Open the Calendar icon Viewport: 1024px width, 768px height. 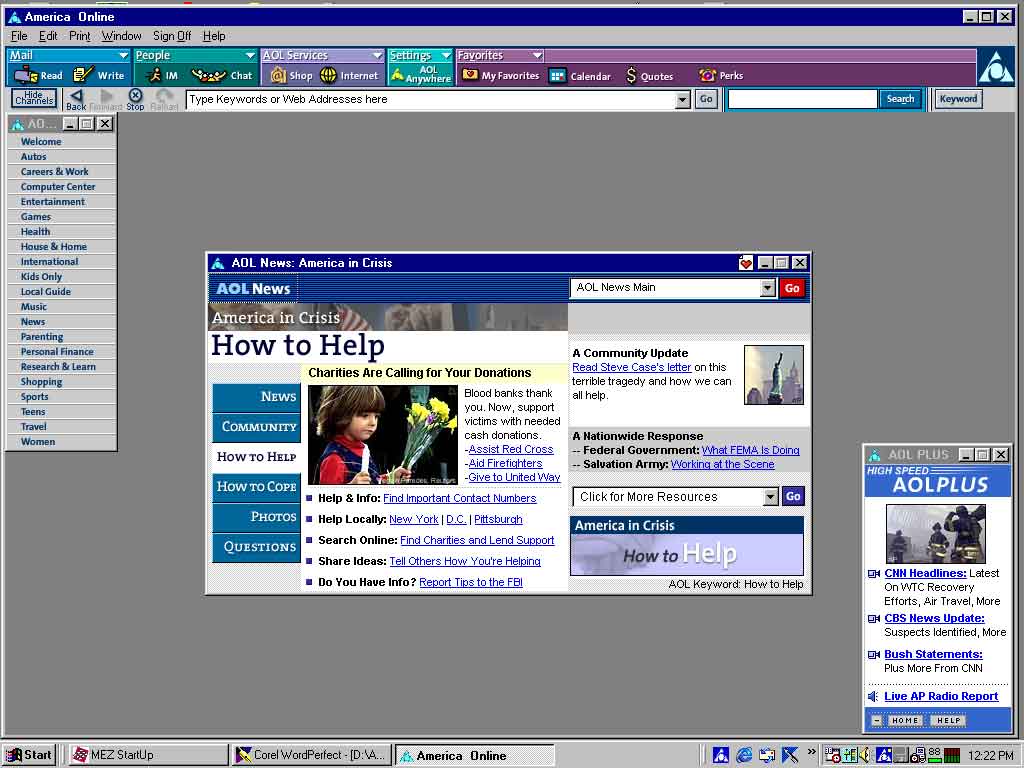click(x=557, y=76)
